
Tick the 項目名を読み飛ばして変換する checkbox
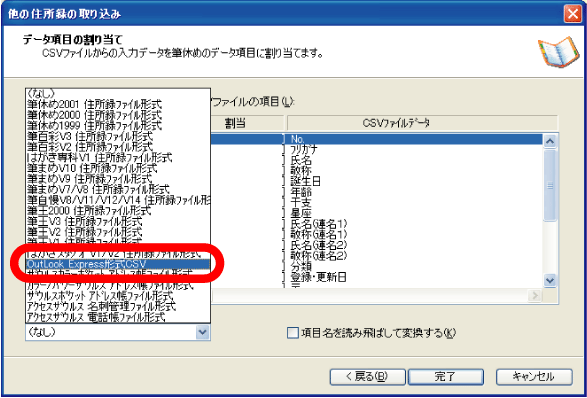tap(292, 333)
